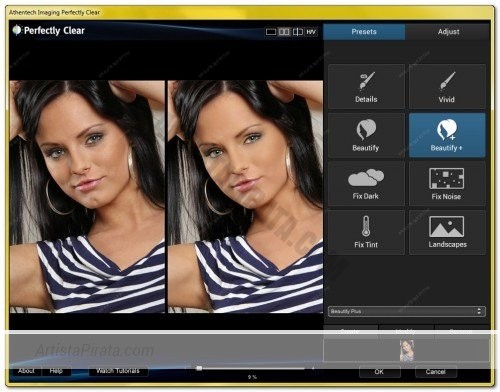
Task: Click the preset dropdown stepper arrows
Action: pyautogui.click(x=479, y=311)
